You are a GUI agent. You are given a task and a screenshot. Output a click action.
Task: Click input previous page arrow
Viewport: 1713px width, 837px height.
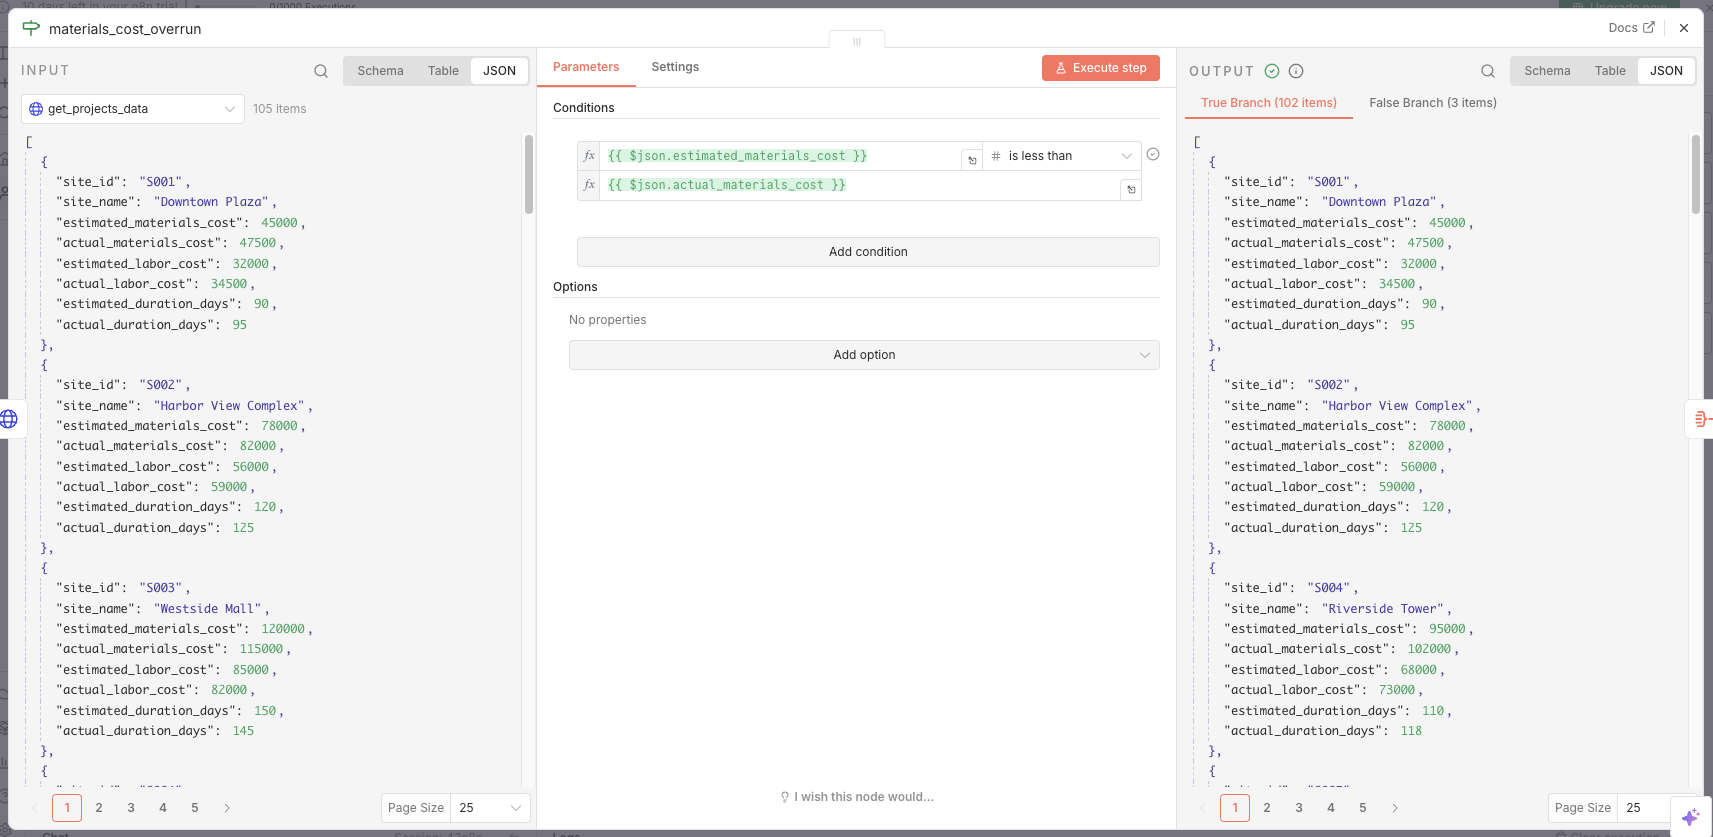coord(35,808)
